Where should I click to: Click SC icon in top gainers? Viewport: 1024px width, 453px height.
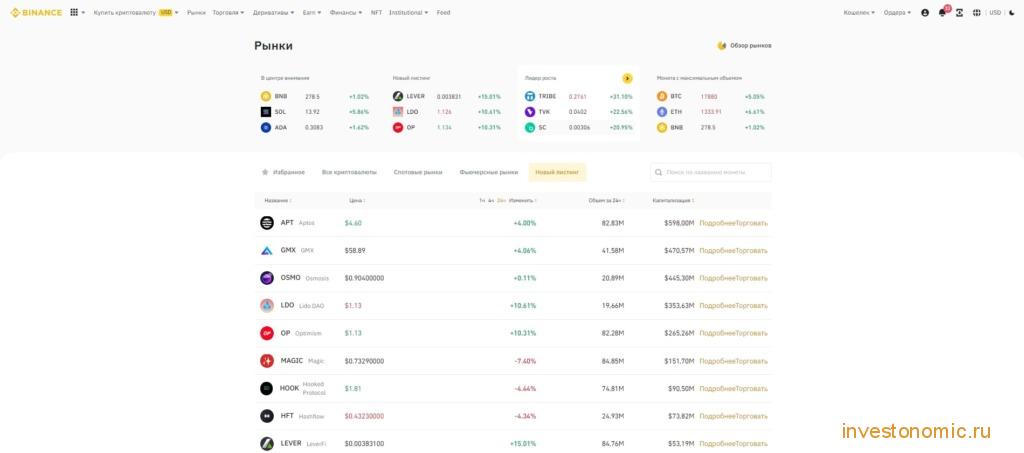tap(530, 127)
